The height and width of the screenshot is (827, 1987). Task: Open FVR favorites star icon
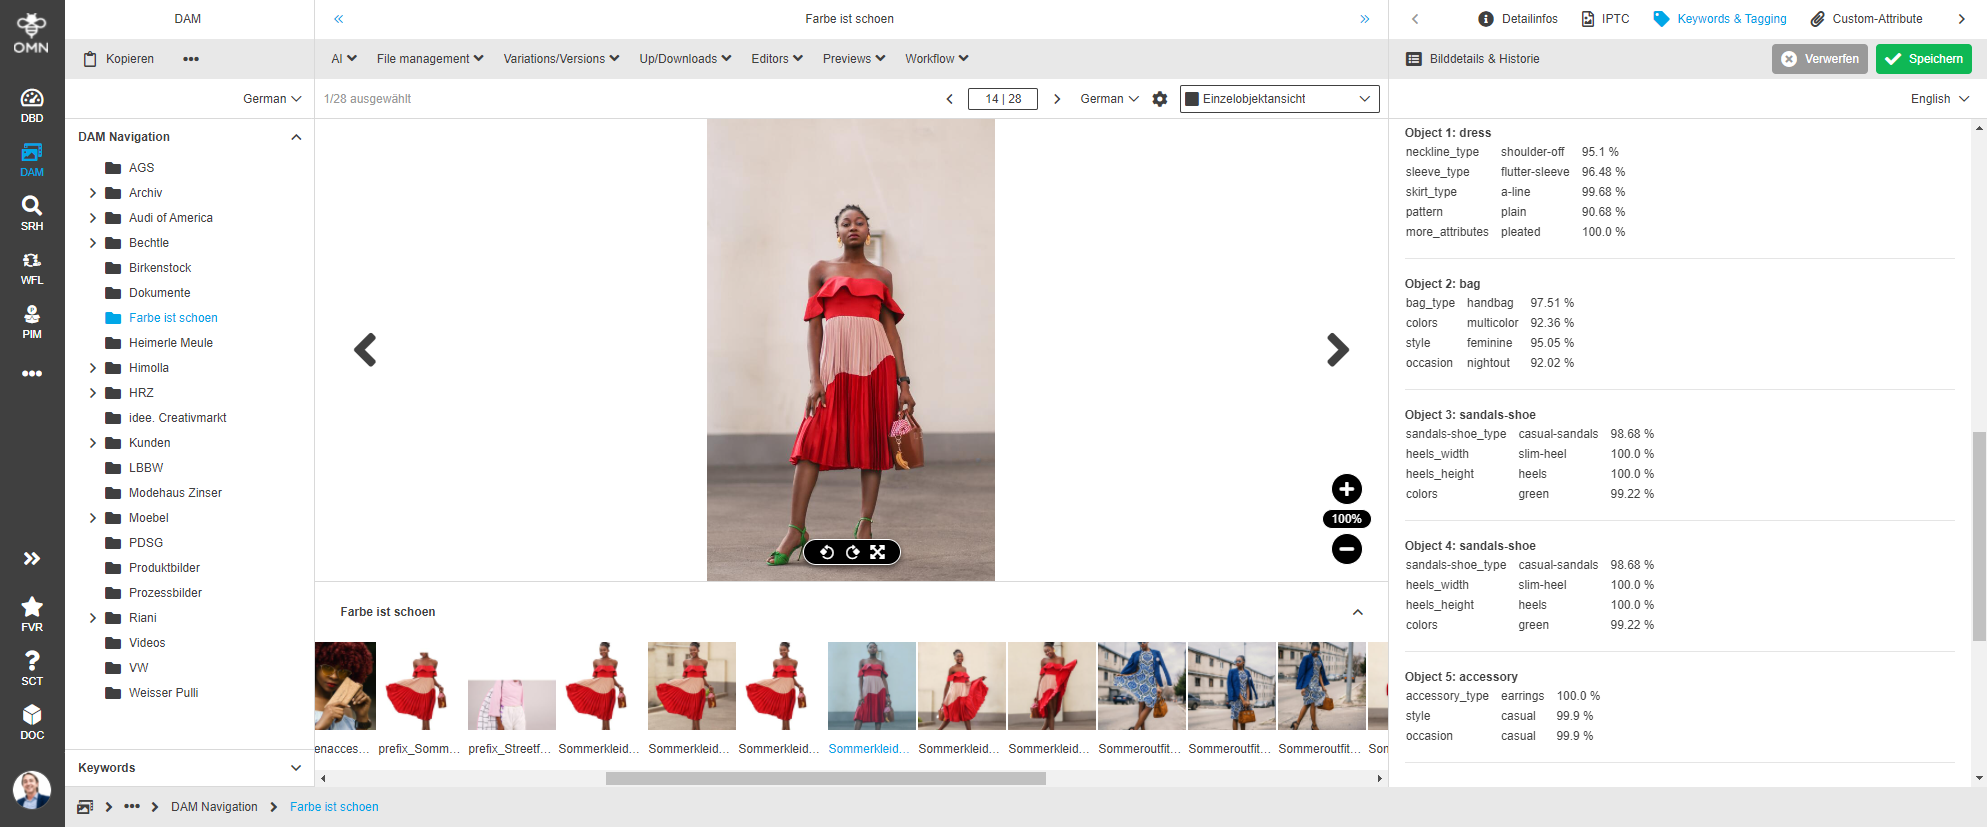tap(32, 613)
